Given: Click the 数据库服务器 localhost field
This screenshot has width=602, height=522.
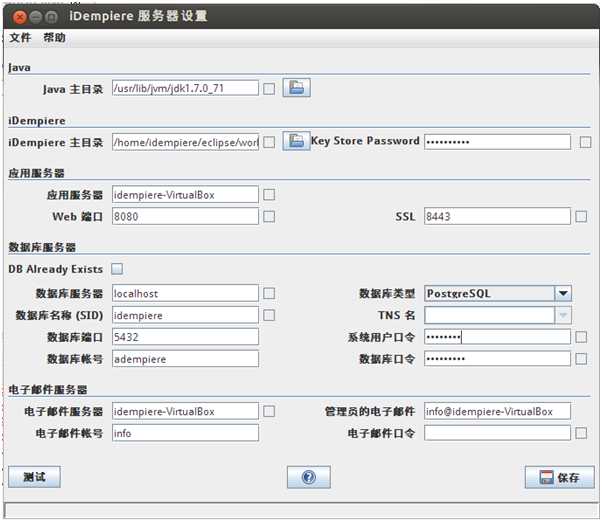Looking at the screenshot, I should coord(185,294).
